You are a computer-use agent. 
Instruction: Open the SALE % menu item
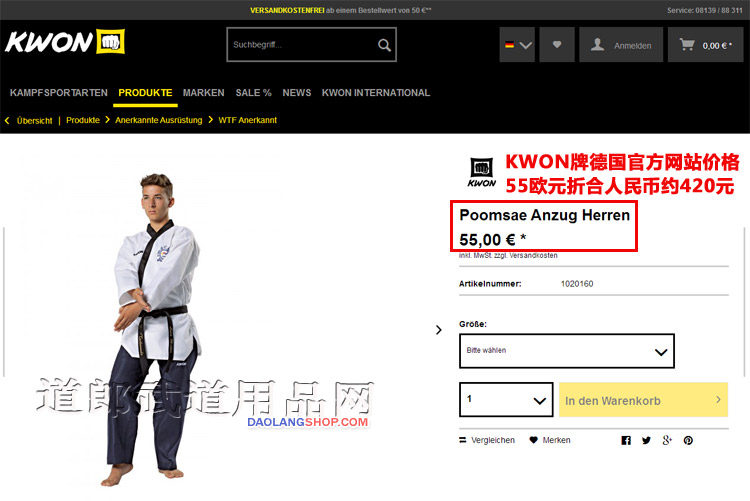[253, 93]
